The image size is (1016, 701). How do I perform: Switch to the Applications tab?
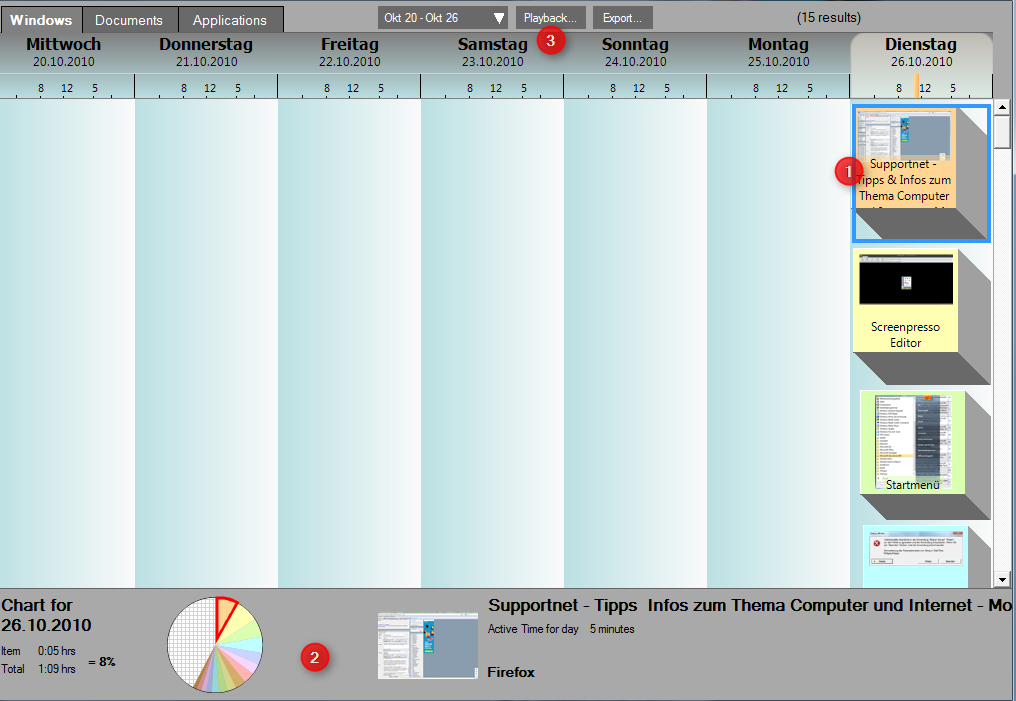click(230, 19)
